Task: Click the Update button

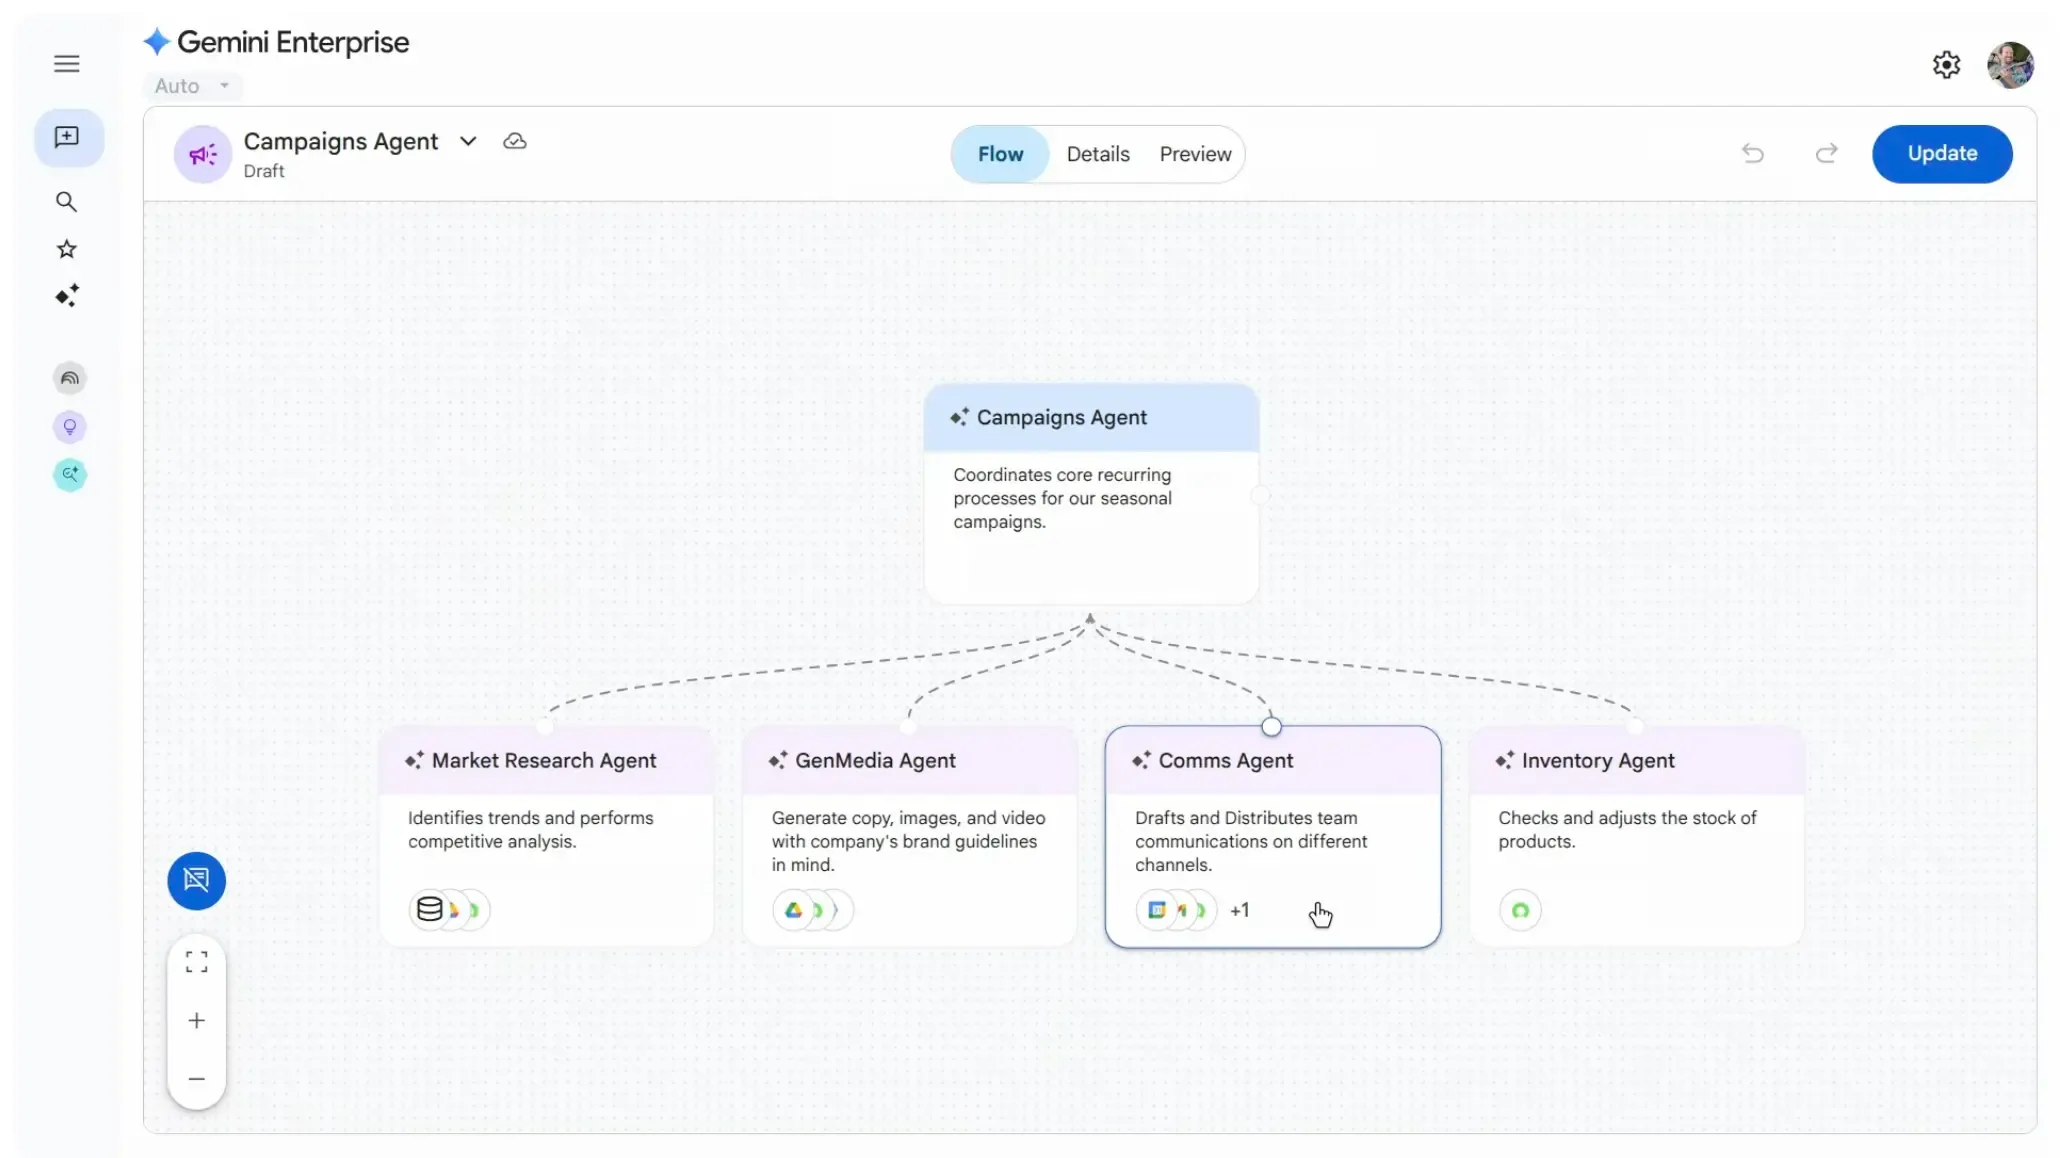Action: click(x=1941, y=154)
